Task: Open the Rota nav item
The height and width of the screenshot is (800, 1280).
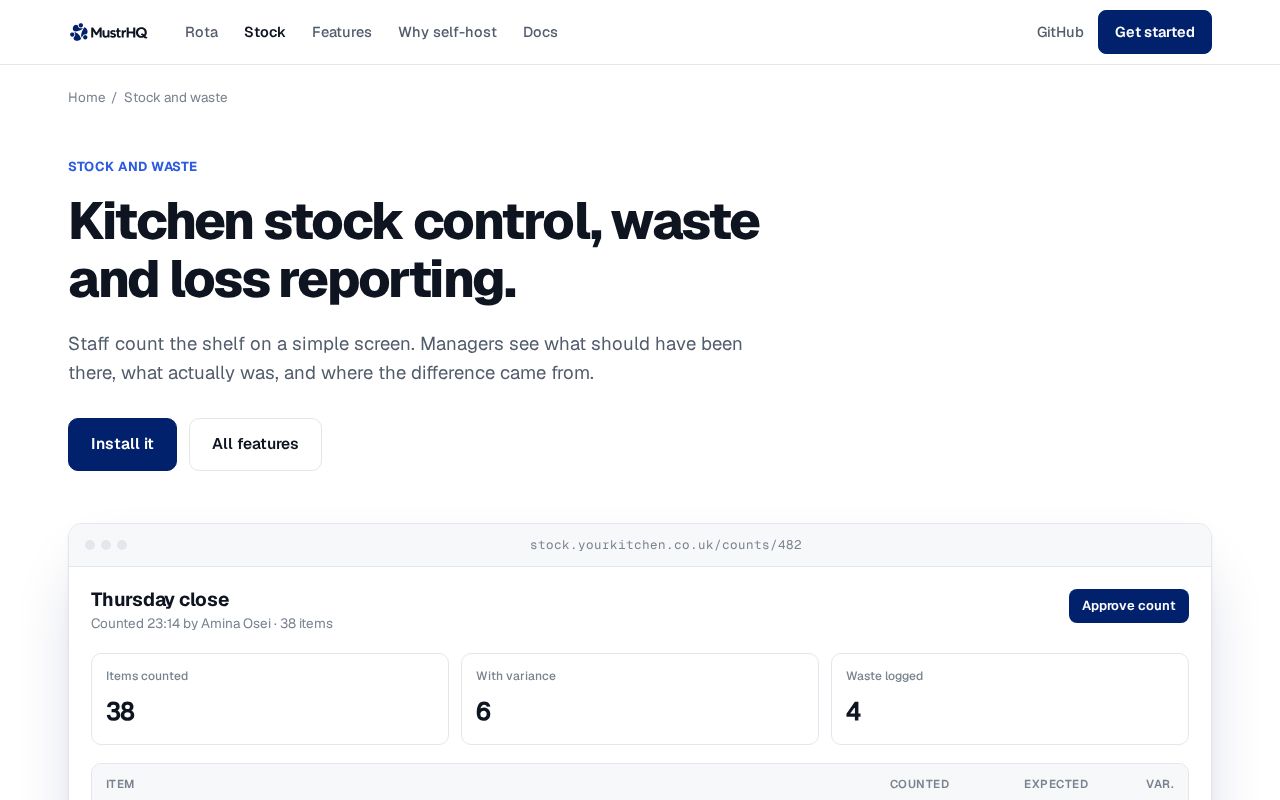Action: (201, 32)
